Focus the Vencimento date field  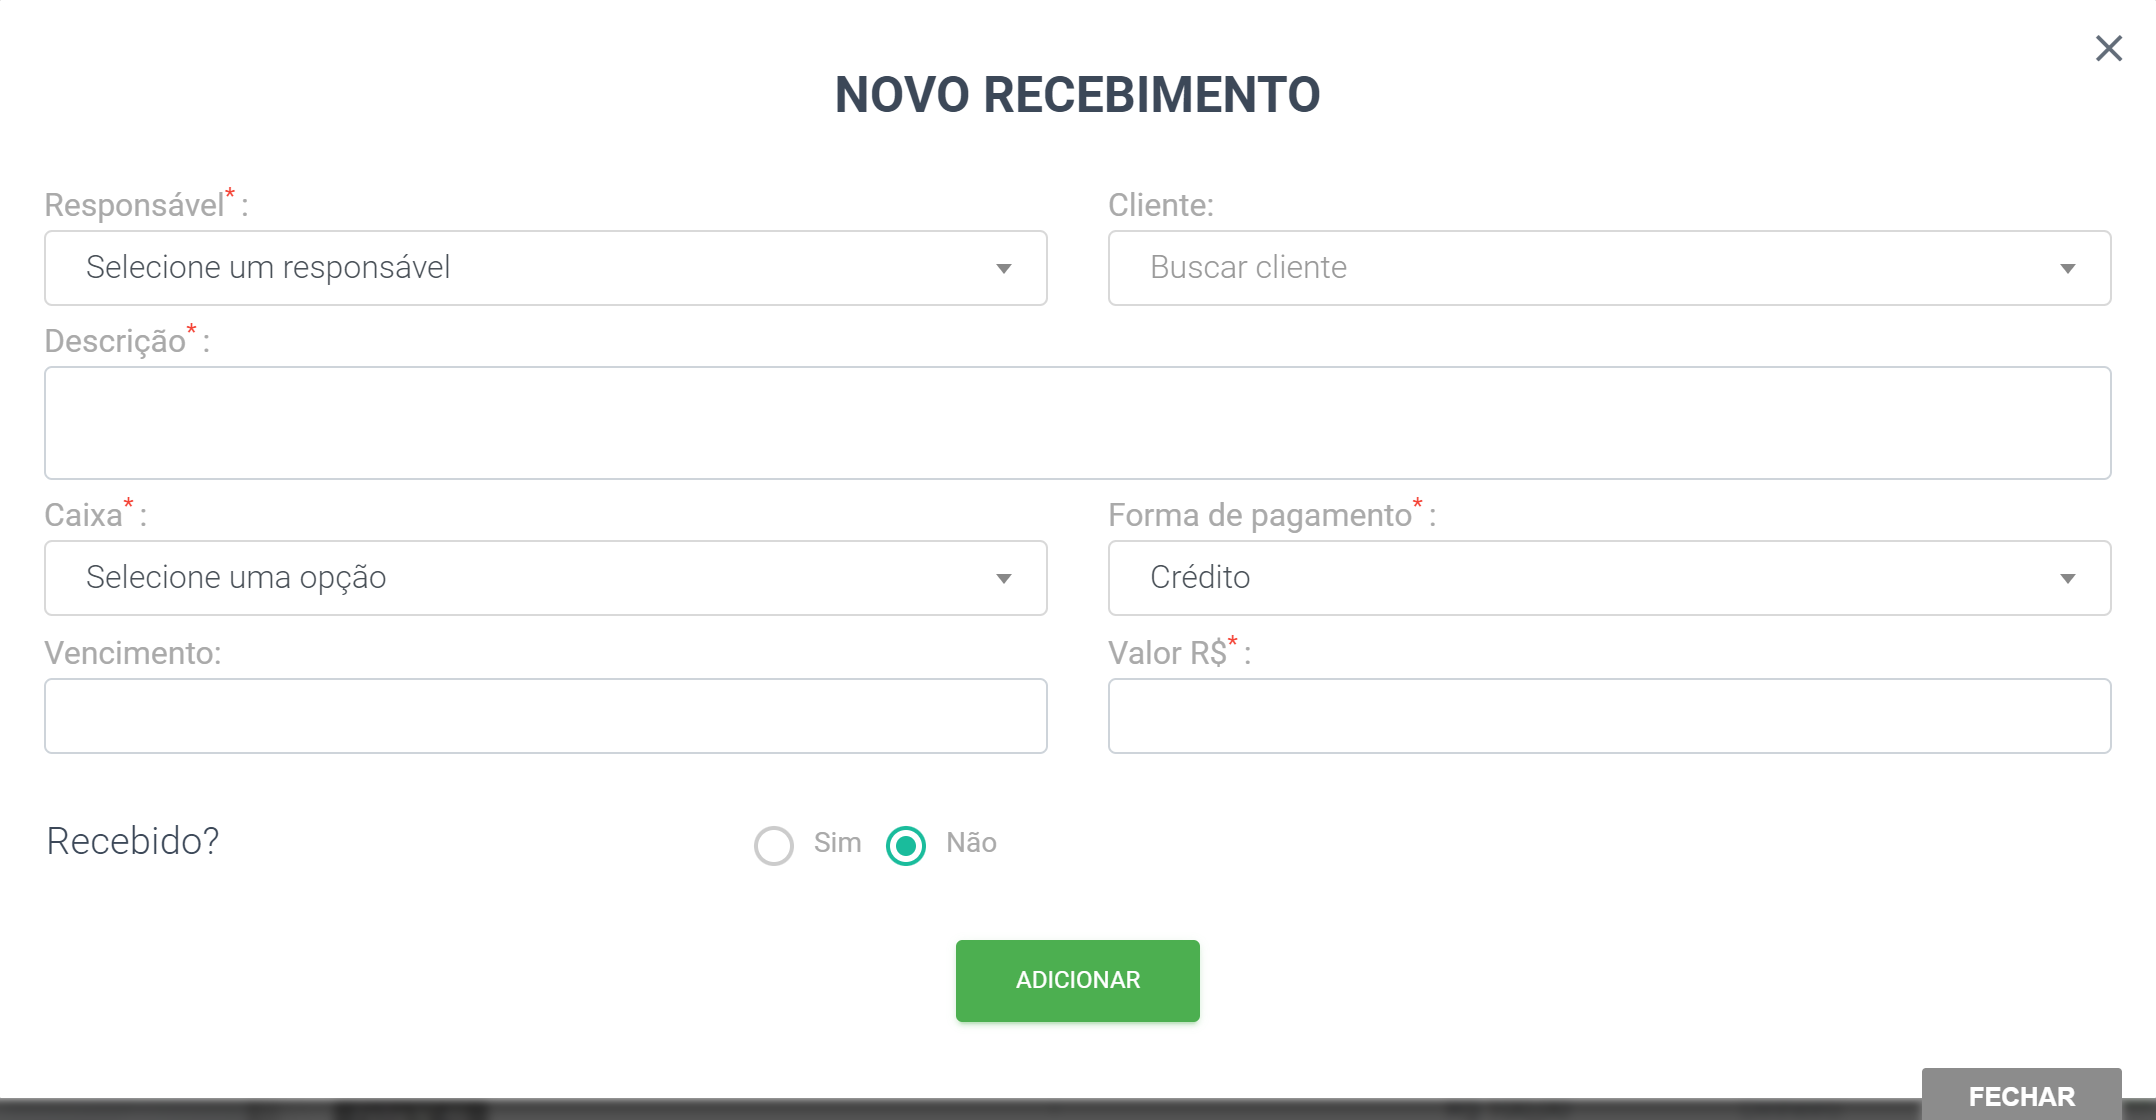(x=546, y=716)
